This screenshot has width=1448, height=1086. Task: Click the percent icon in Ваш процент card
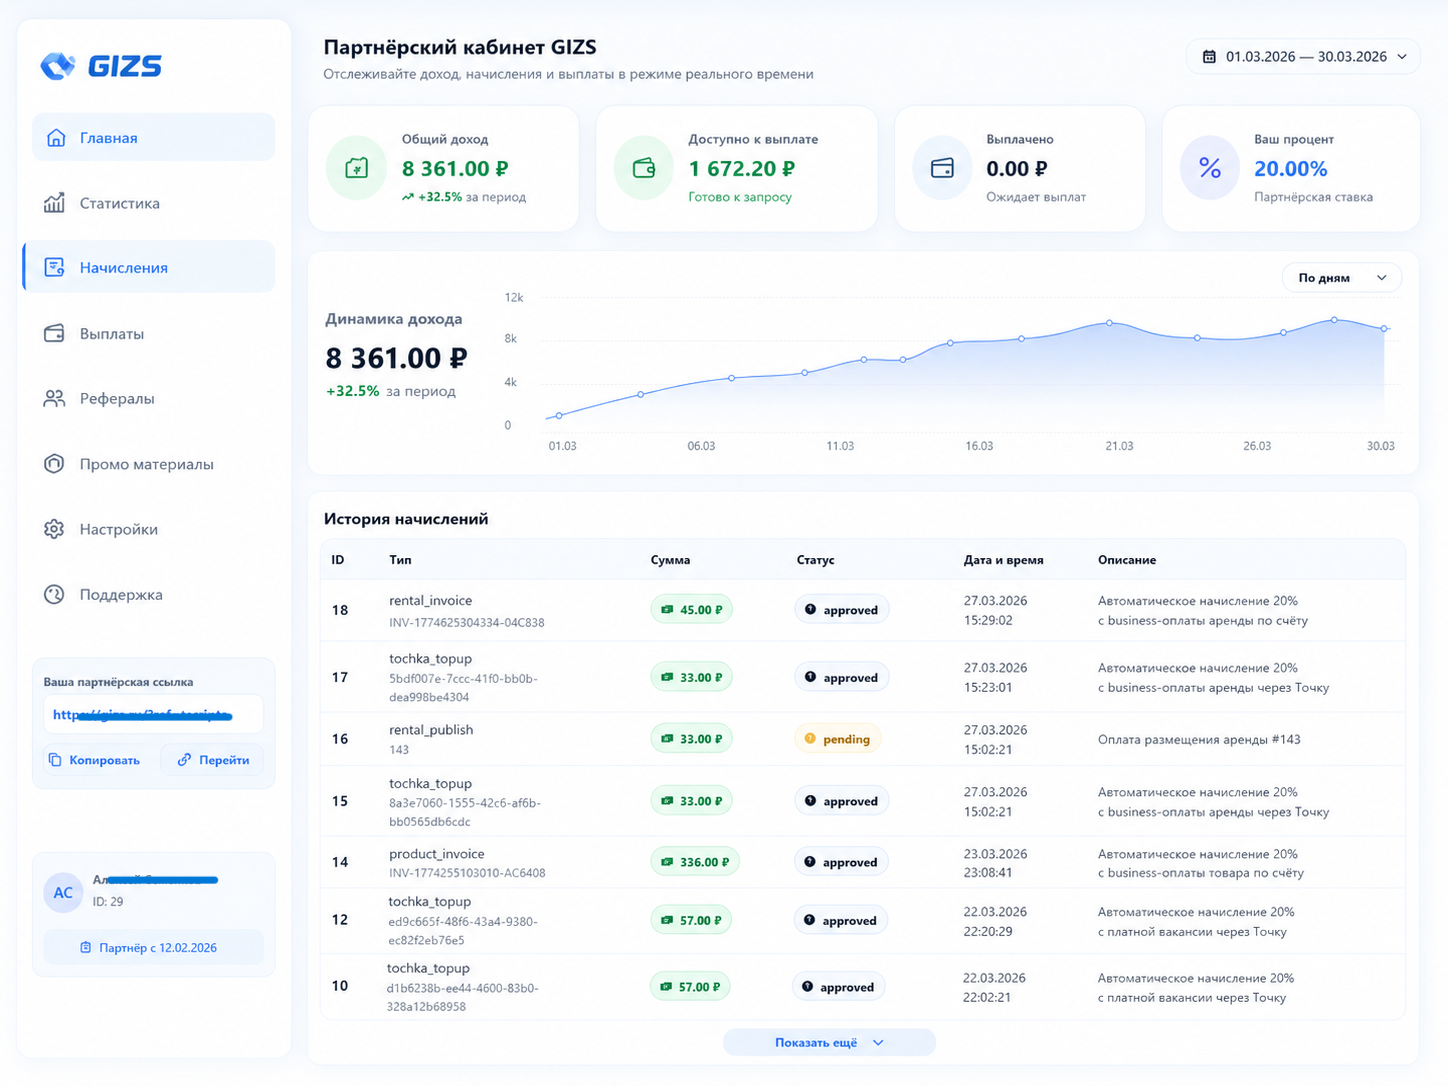(1210, 168)
